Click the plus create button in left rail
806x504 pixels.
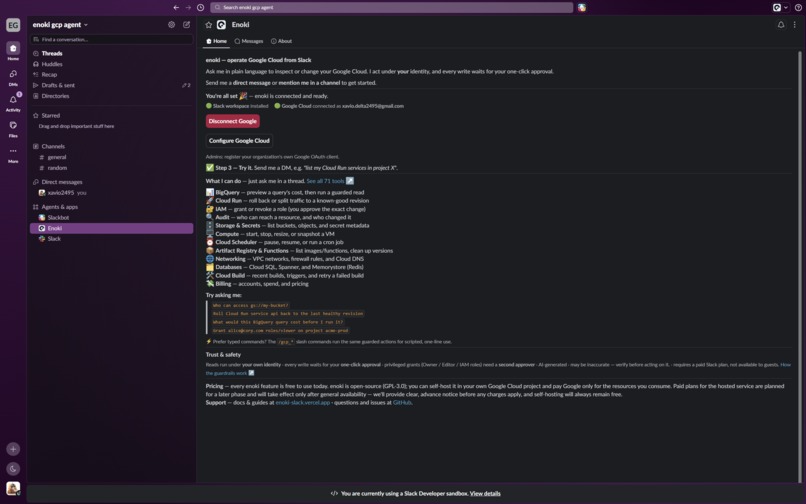13,449
